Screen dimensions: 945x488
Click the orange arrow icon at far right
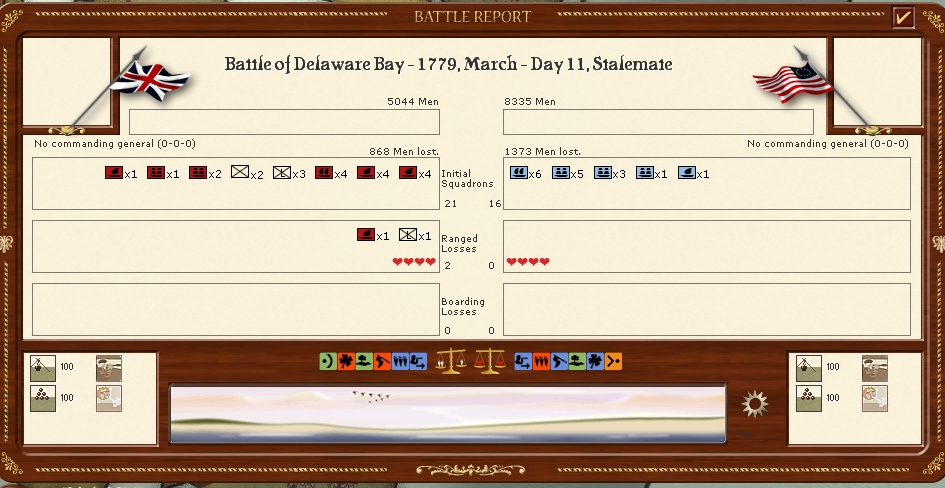[614, 361]
